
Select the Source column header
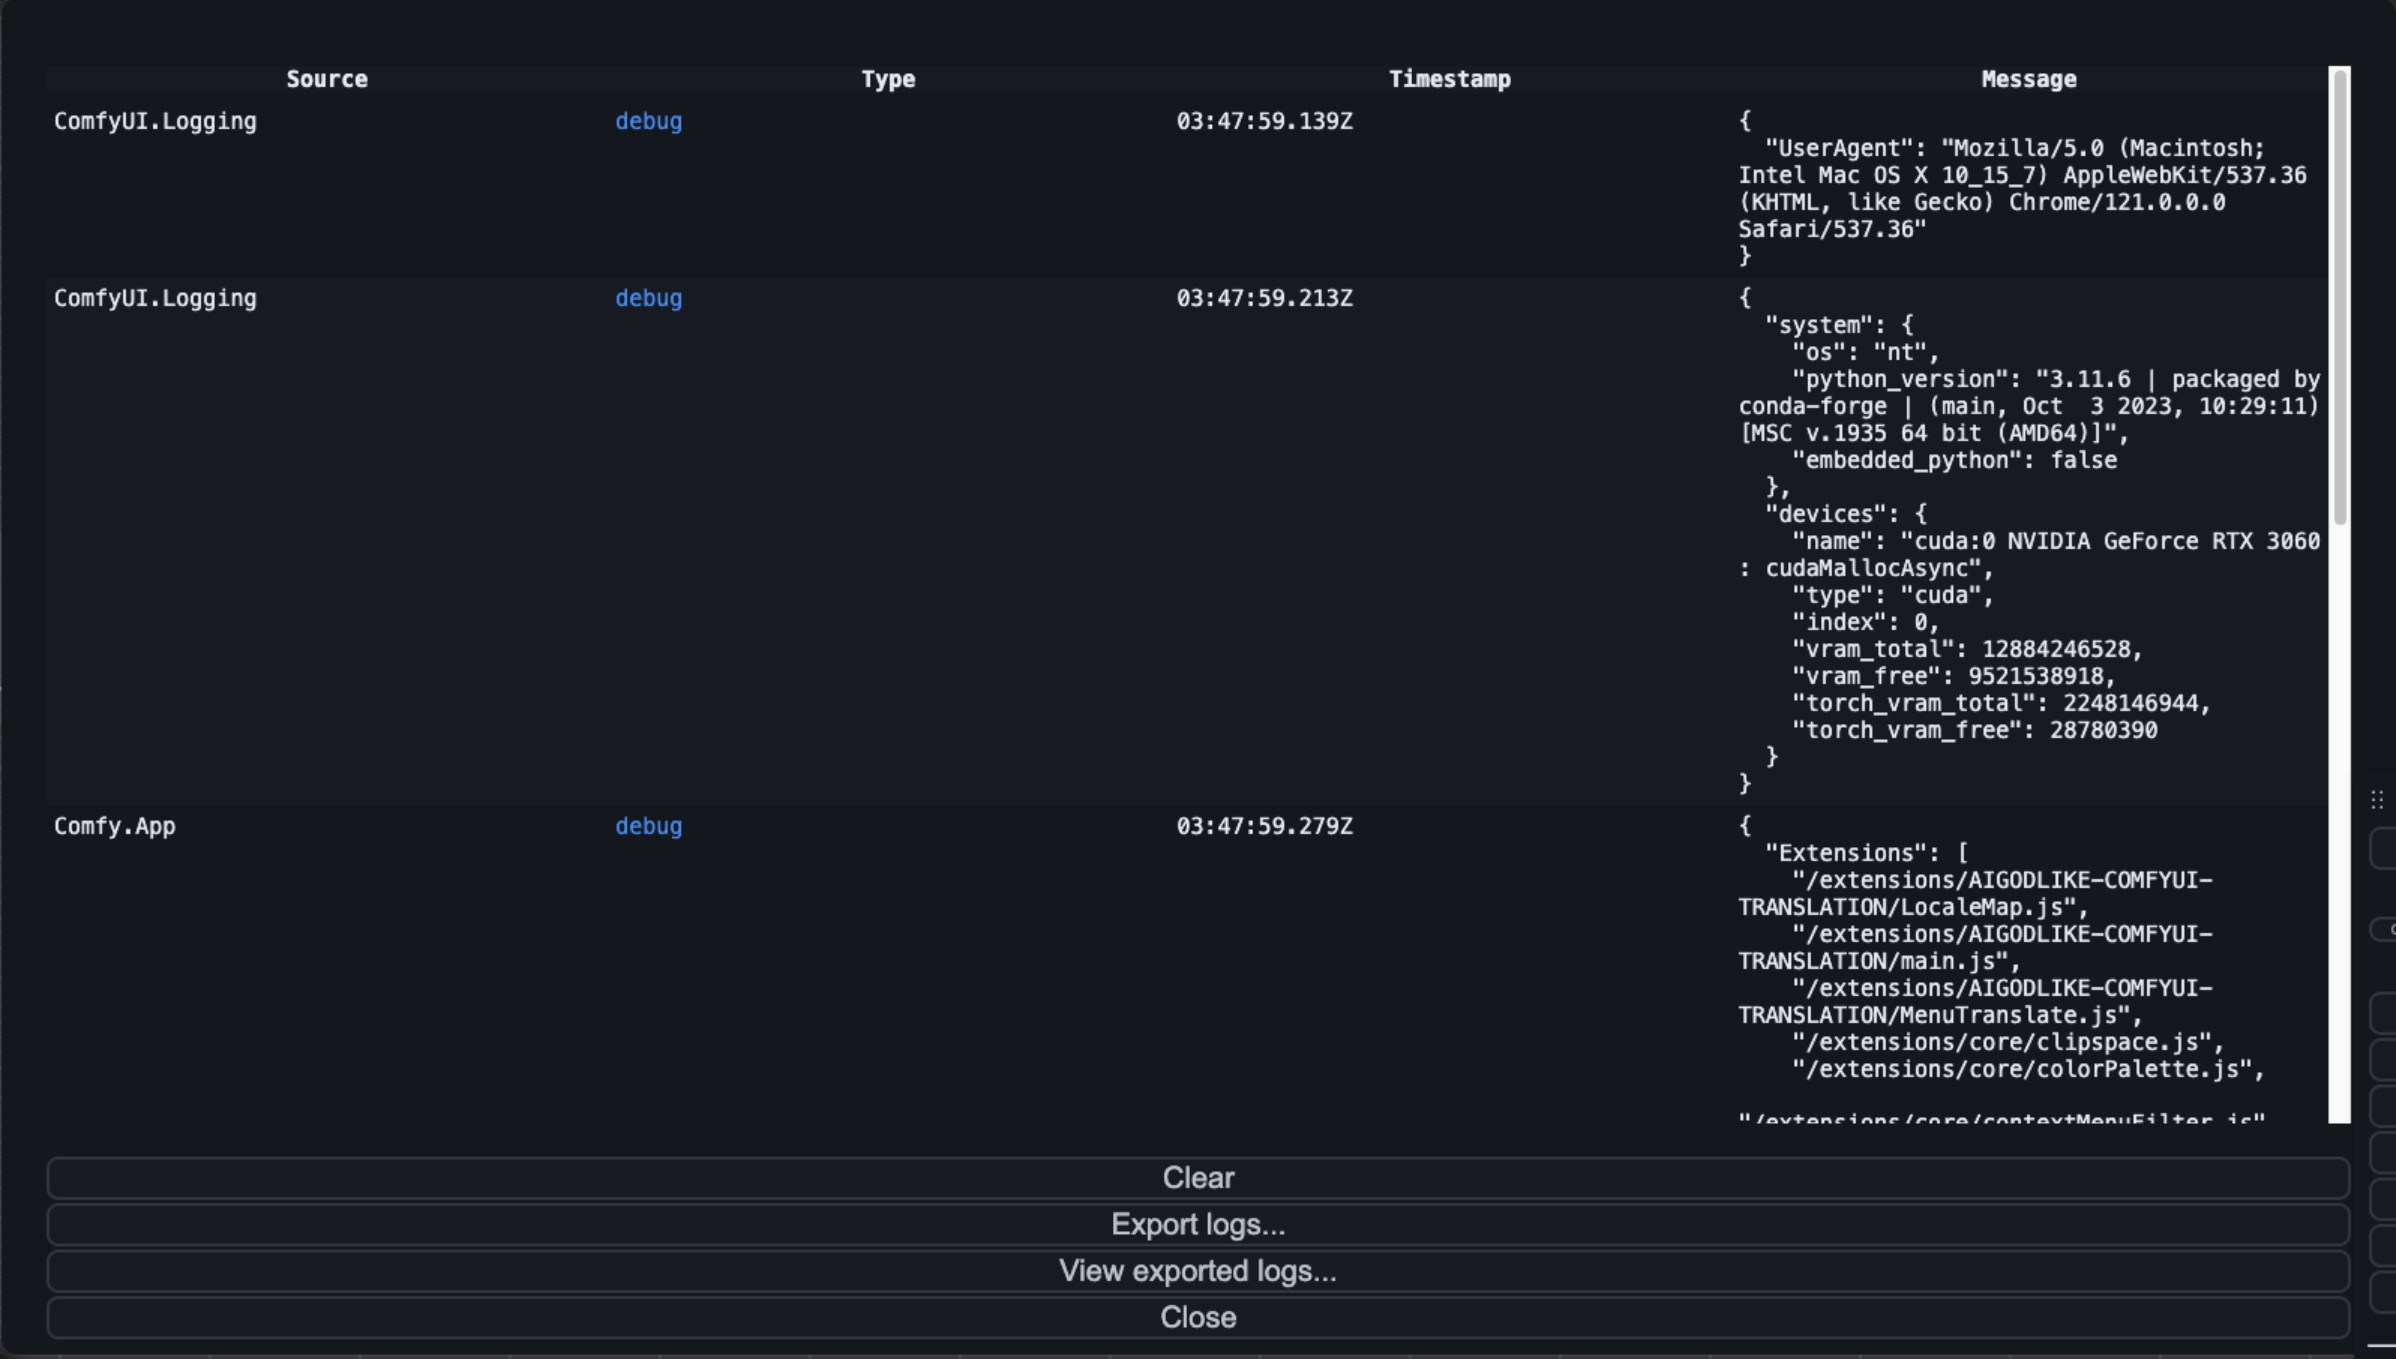[x=327, y=79]
